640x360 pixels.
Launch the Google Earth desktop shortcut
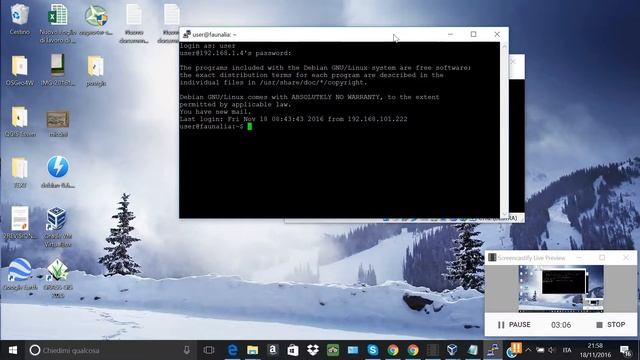19,269
